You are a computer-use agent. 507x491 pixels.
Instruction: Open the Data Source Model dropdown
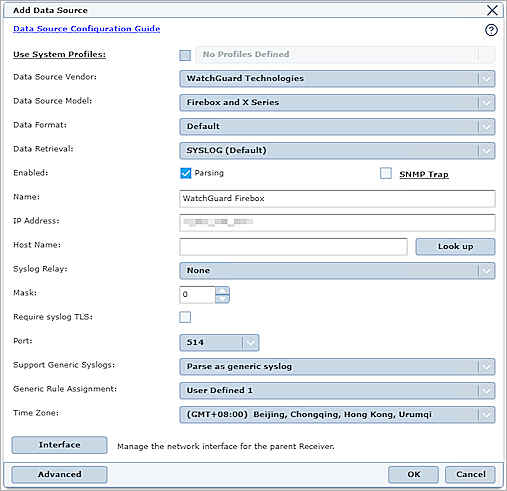[337, 103]
